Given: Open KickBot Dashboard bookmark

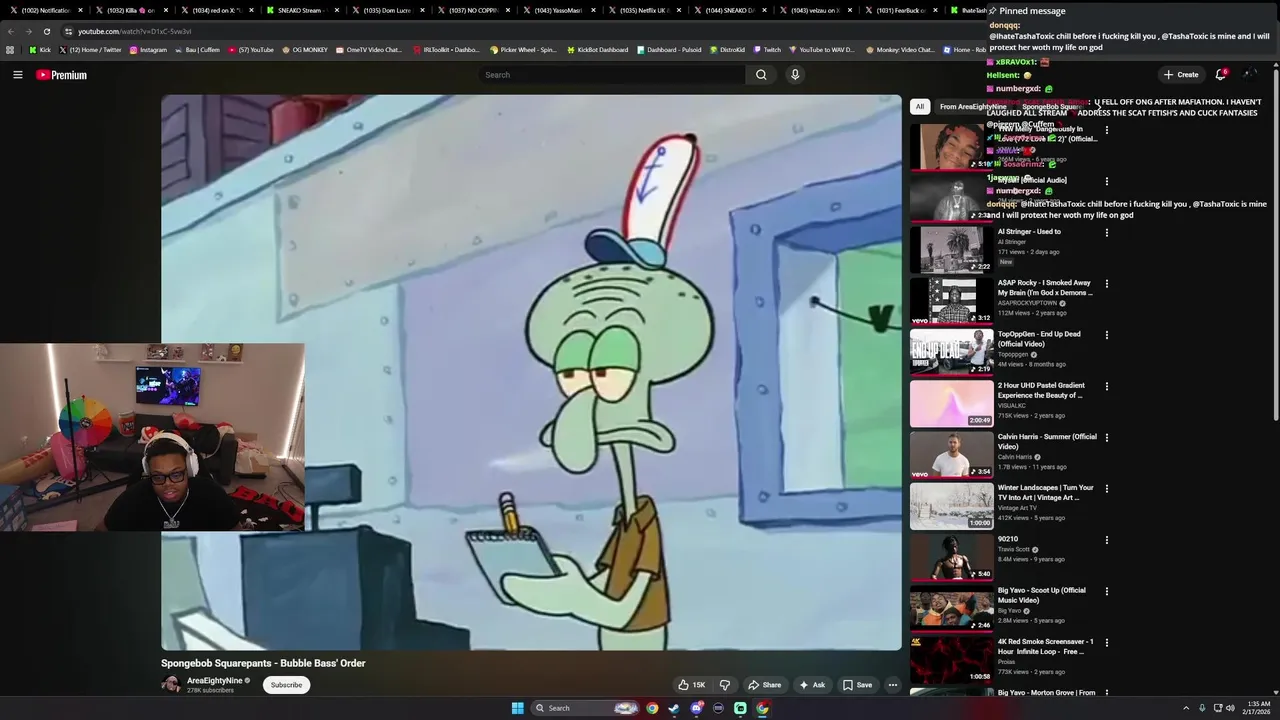Looking at the screenshot, I should coord(598,50).
